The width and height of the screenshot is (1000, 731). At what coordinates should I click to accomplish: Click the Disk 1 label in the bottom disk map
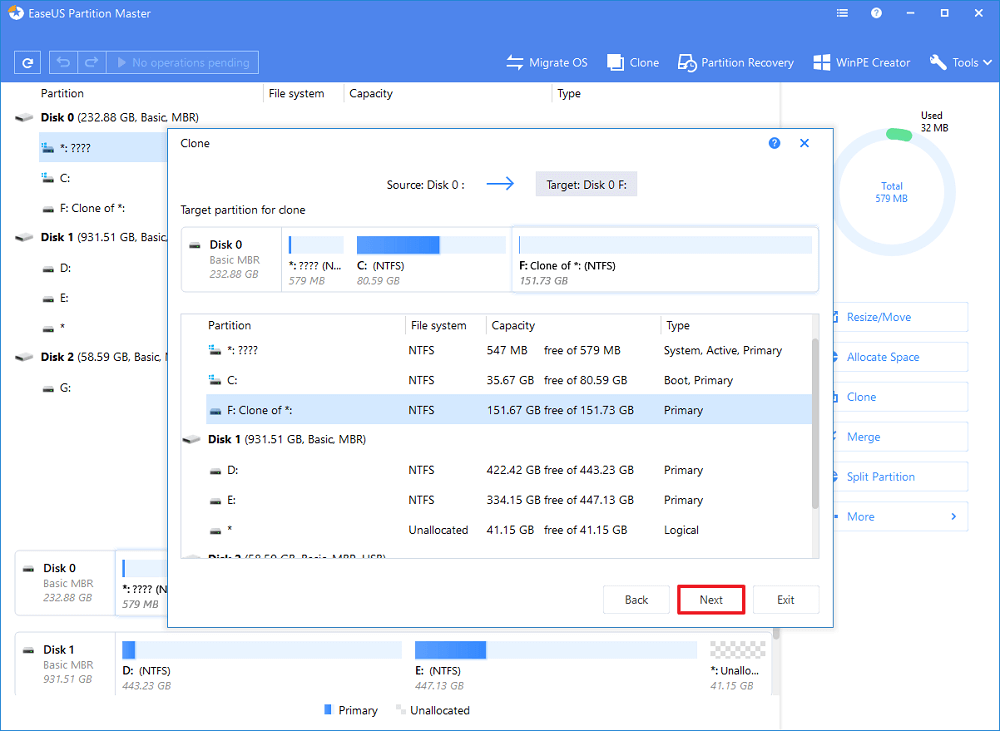(59, 649)
